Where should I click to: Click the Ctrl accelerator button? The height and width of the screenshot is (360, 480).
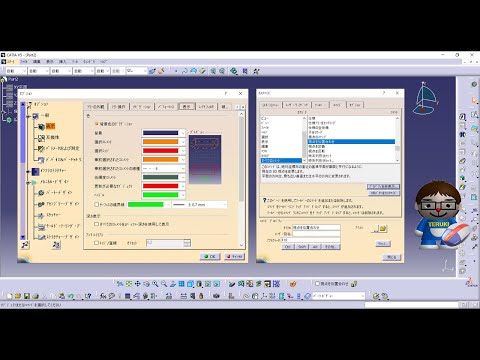[x=288, y=247]
